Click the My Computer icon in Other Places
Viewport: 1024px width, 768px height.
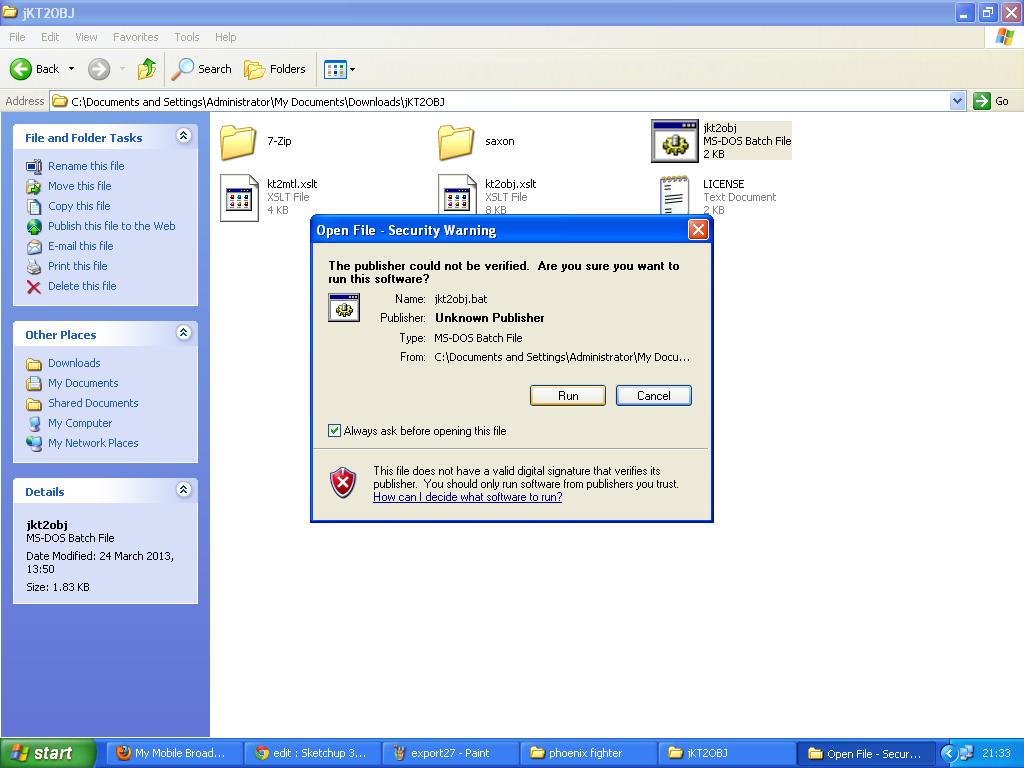[34, 423]
